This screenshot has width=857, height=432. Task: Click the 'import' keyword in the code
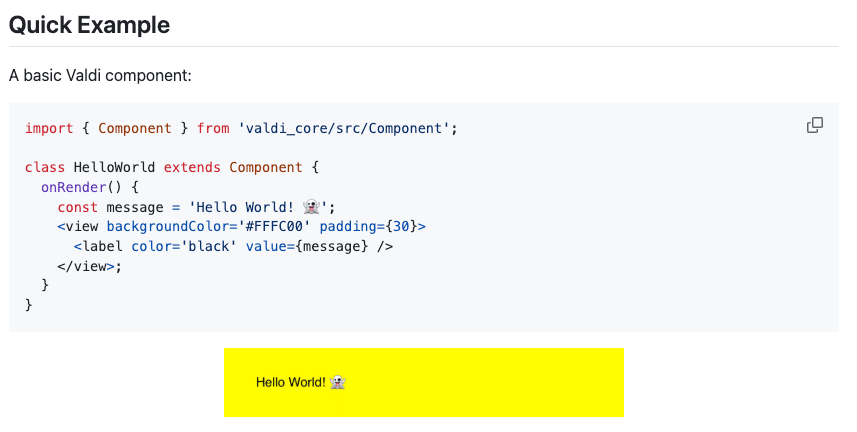[x=49, y=128]
